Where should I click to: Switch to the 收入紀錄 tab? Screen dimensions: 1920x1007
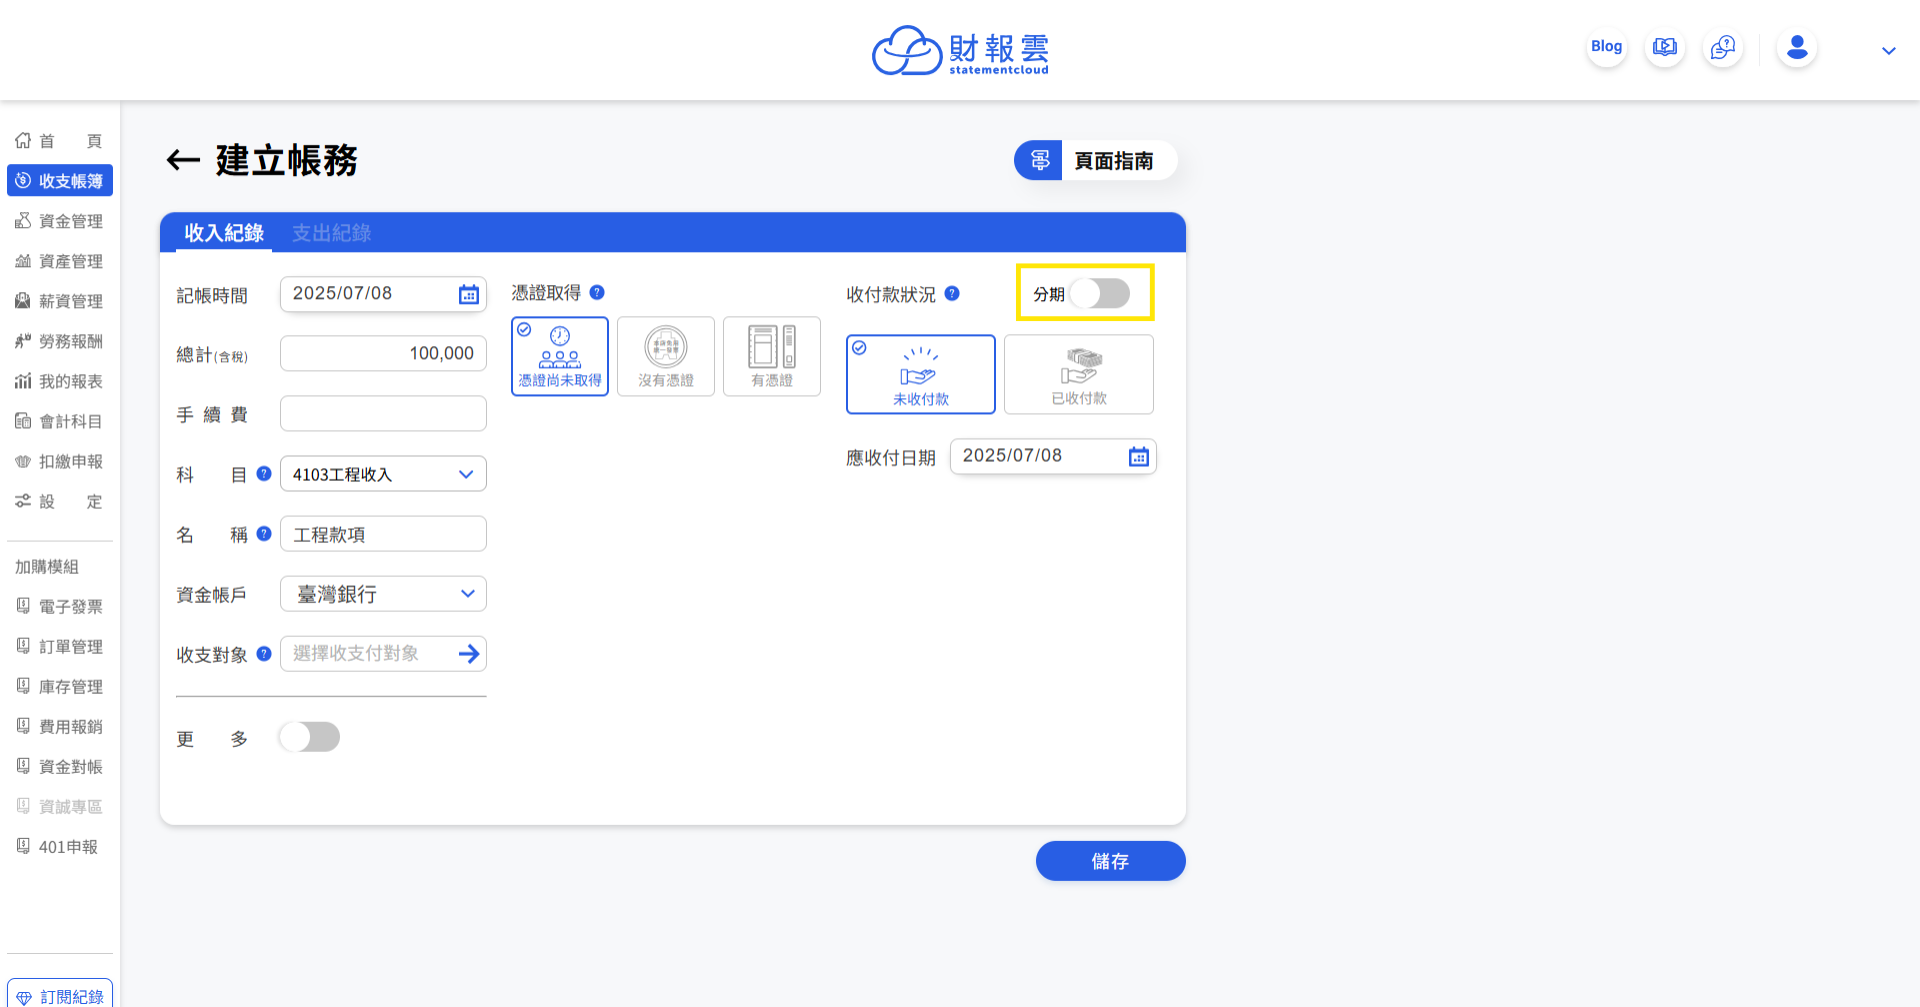[224, 233]
